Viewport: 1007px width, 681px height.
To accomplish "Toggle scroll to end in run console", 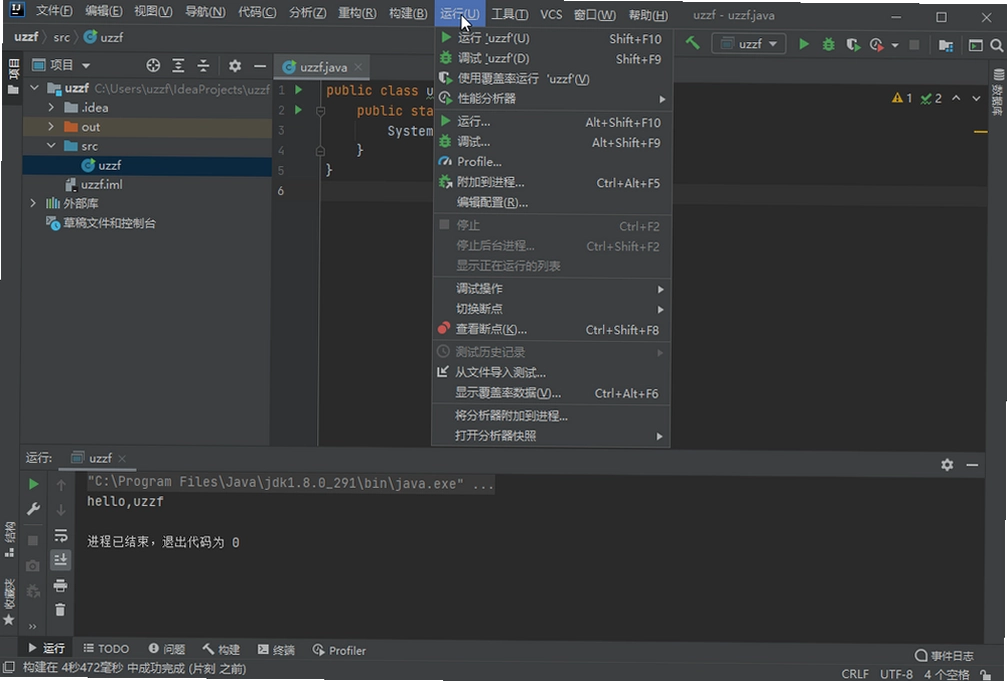I will 60,560.
